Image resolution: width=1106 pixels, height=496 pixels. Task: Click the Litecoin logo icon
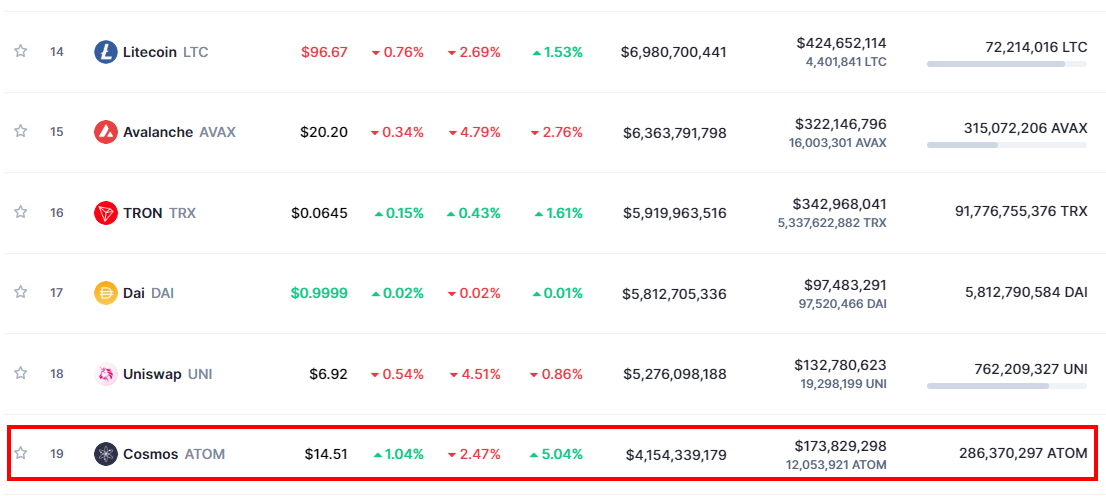pyautogui.click(x=106, y=52)
